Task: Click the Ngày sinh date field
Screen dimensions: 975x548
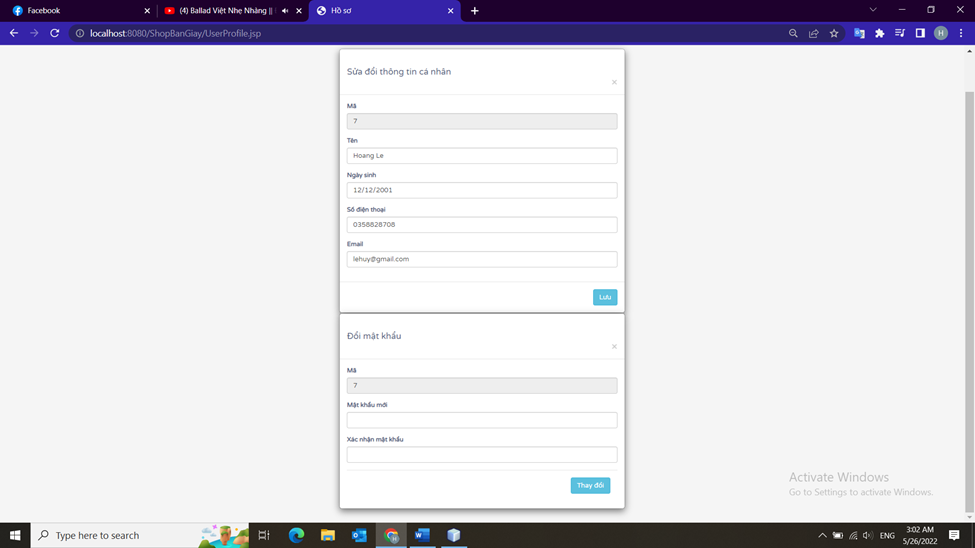Action: click(x=482, y=190)
